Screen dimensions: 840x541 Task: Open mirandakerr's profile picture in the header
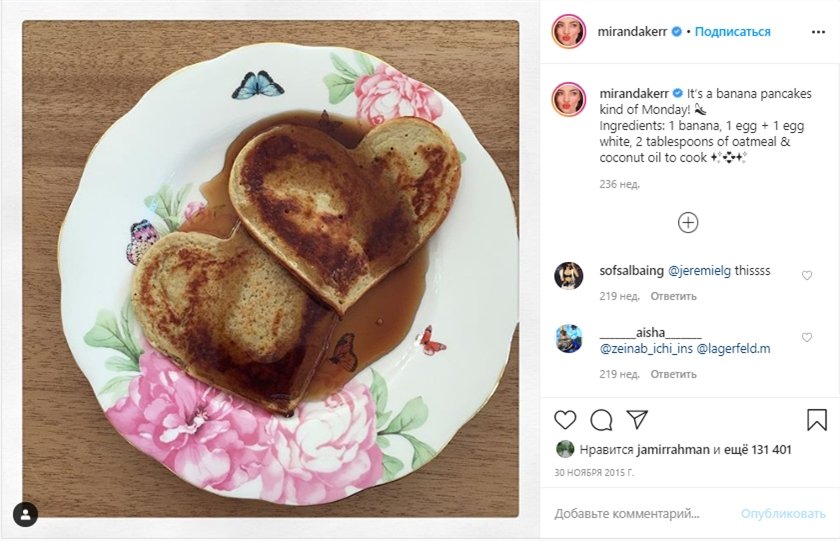568,31
